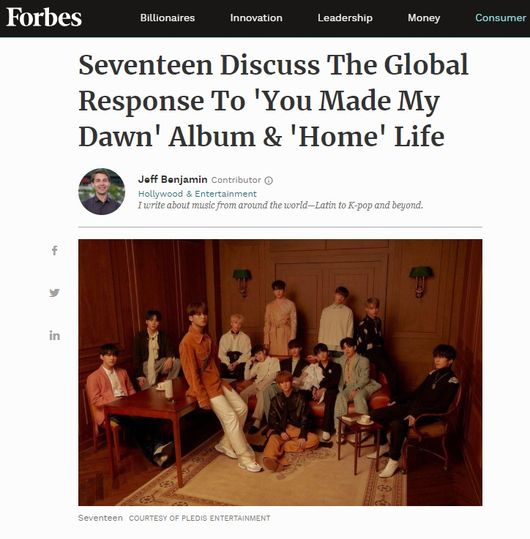Screen dimensions: 530x539
Task: Open Hollywood & Entertainment section link
Action: [197, 194]
